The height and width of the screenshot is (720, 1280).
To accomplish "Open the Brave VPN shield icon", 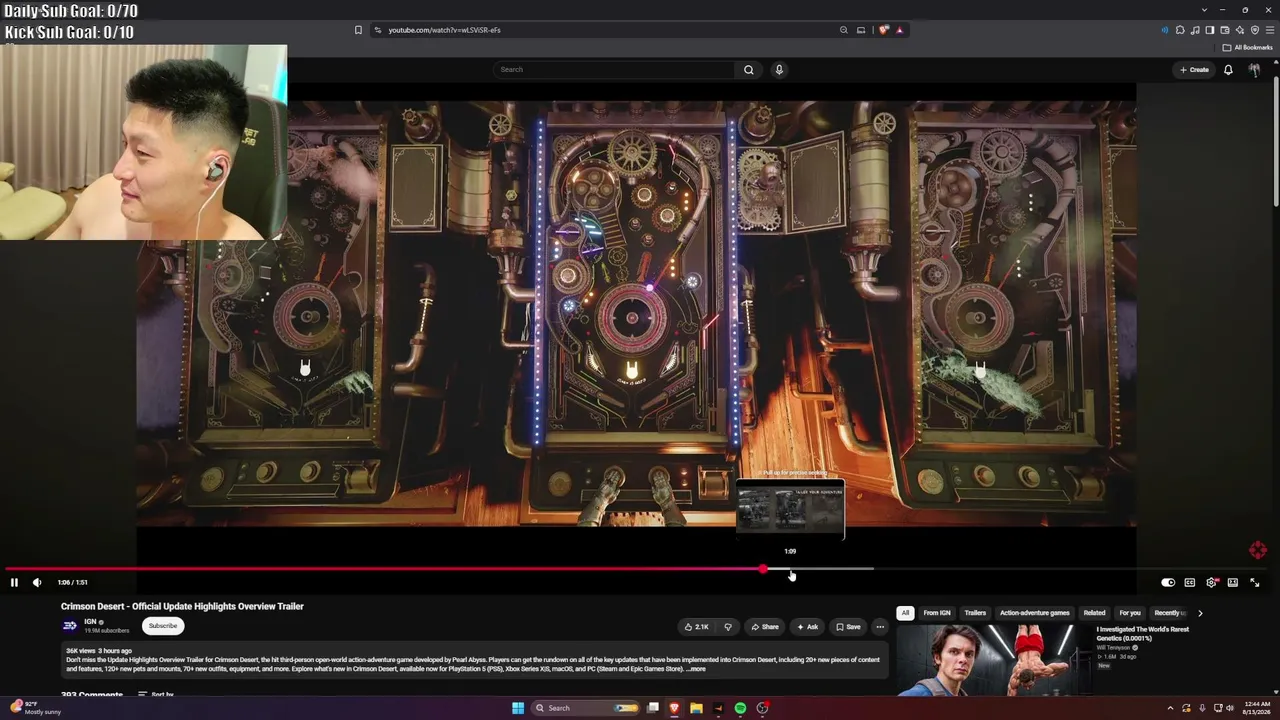I will coord(1255,30).
